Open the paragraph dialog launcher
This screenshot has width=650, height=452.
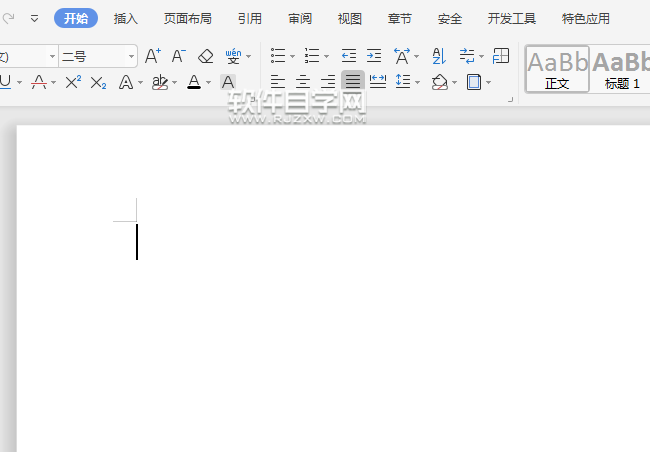[x=510, y=100]
